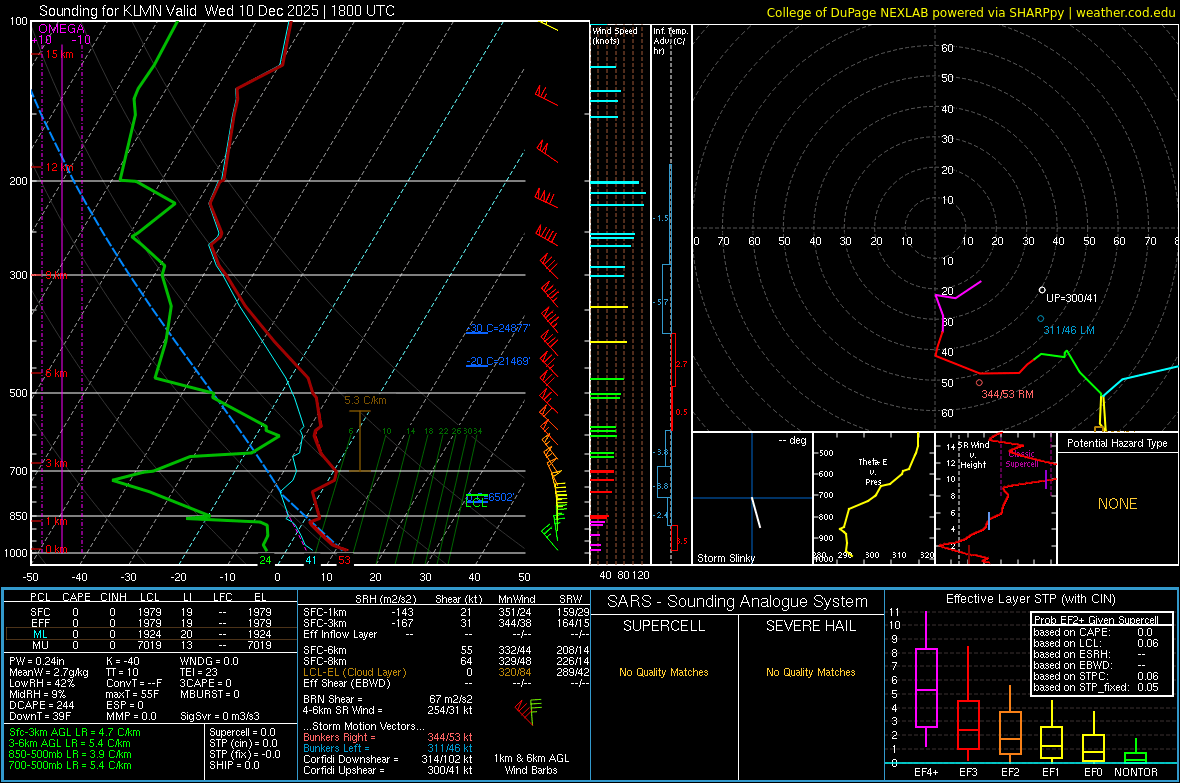Click the Classic Supercell label in SR Wind inset
1180x783 pixels.
click(x=1021, y=459)
